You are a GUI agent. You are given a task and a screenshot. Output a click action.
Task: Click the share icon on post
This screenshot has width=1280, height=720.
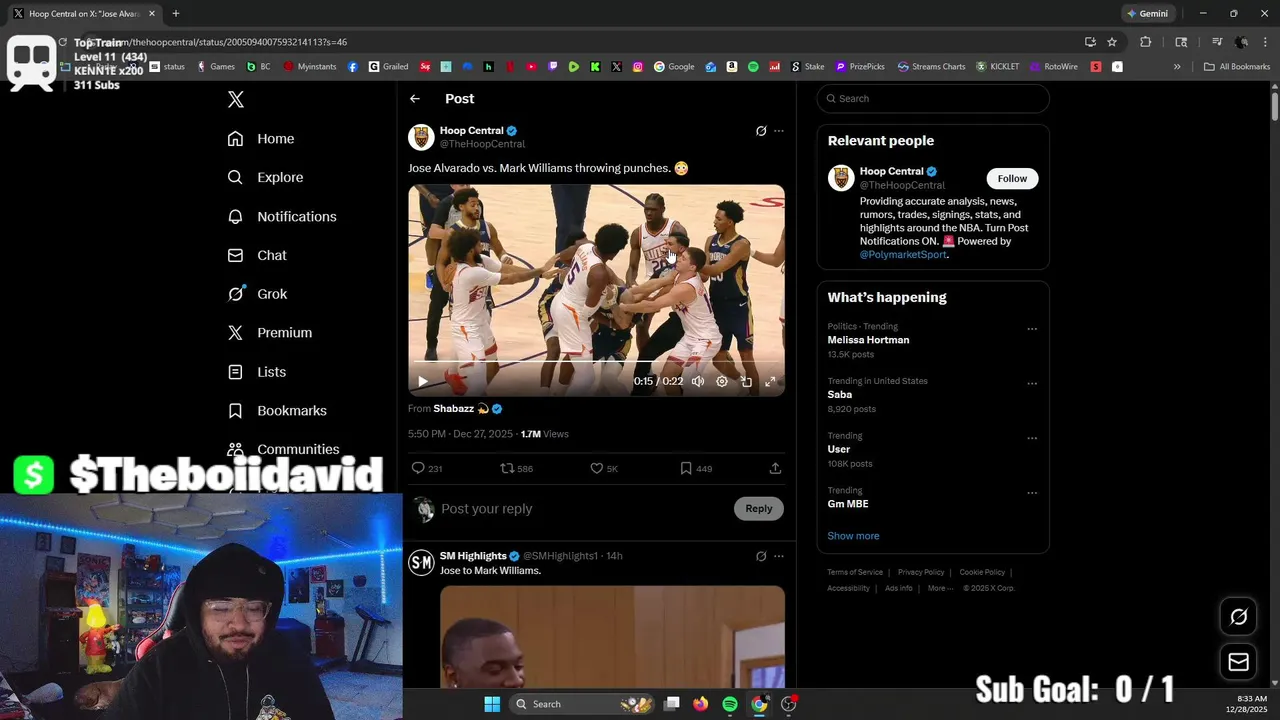pos(775,468)
